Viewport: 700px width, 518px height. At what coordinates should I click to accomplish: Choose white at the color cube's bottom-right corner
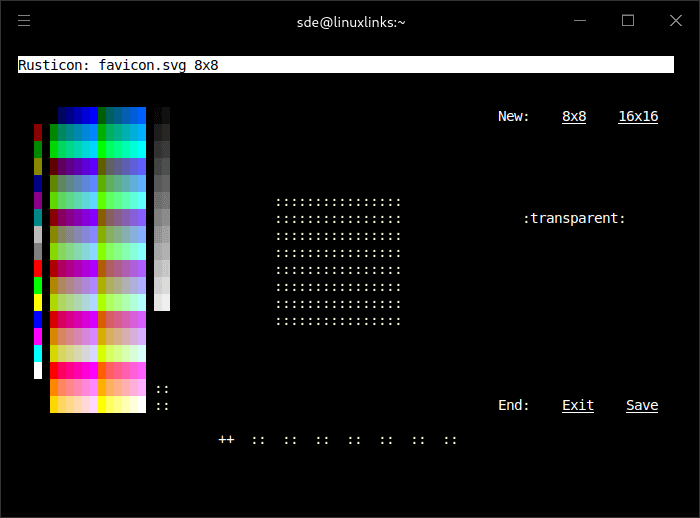pos(142,404)
